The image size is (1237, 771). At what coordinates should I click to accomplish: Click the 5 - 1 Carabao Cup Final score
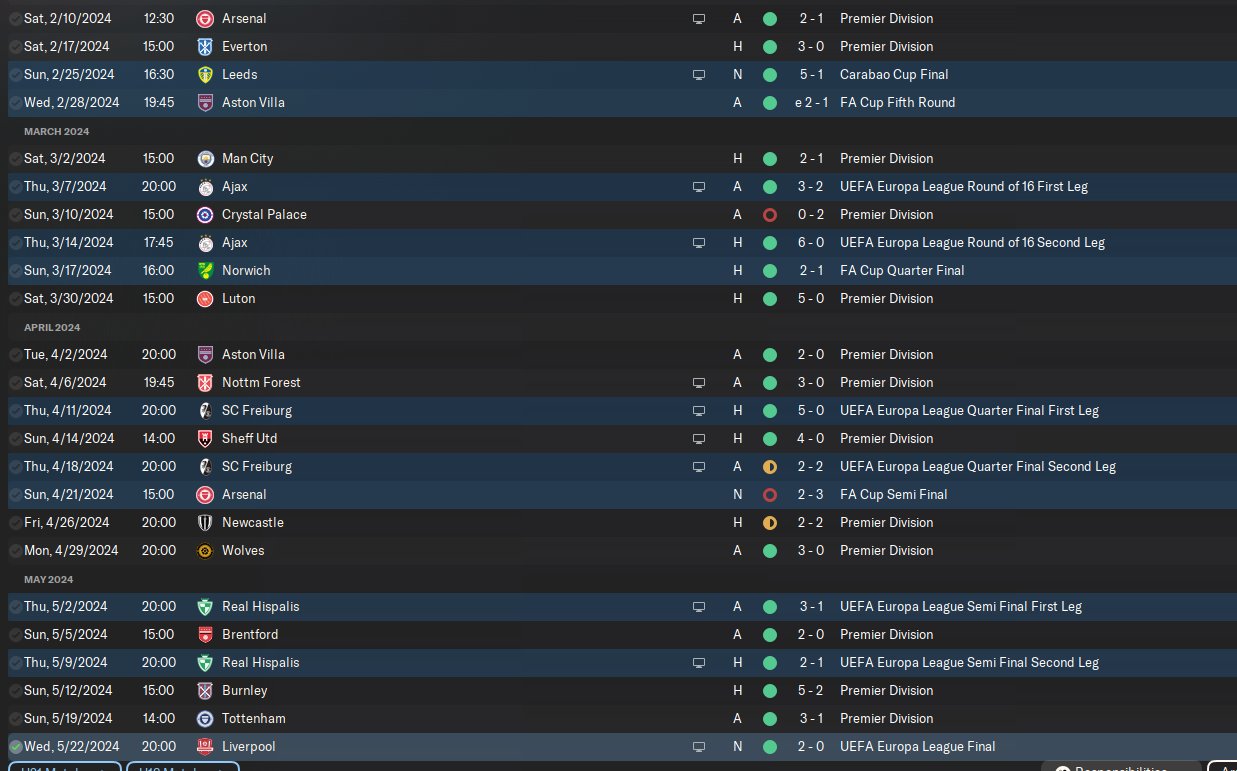point(811,74)
